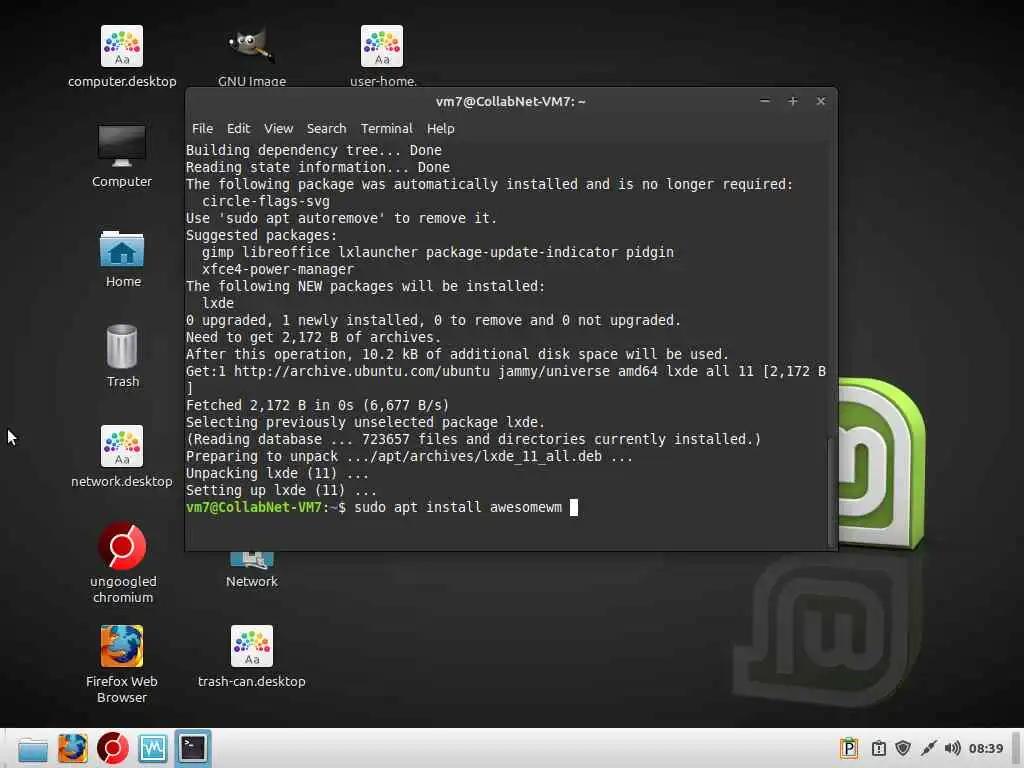Open the terminal File menu
This screenshot has height=768, width=1024.
(x=202, y=129)
